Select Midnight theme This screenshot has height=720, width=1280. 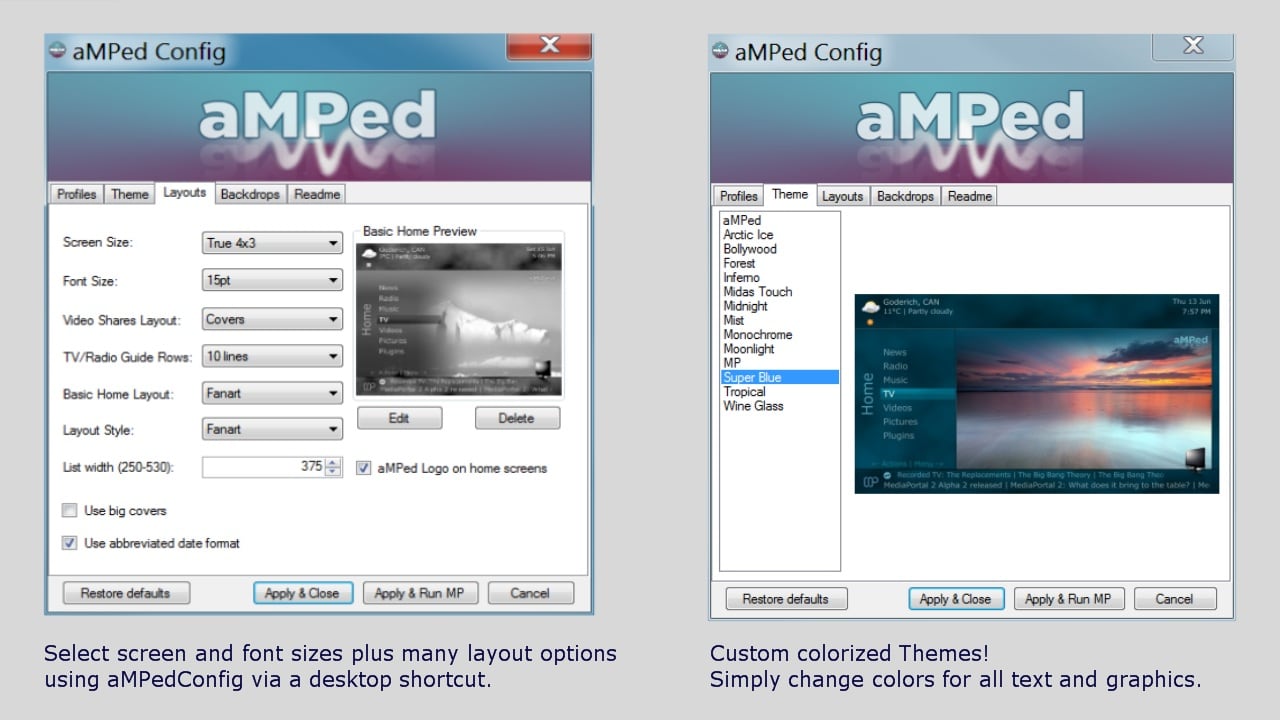746,306
